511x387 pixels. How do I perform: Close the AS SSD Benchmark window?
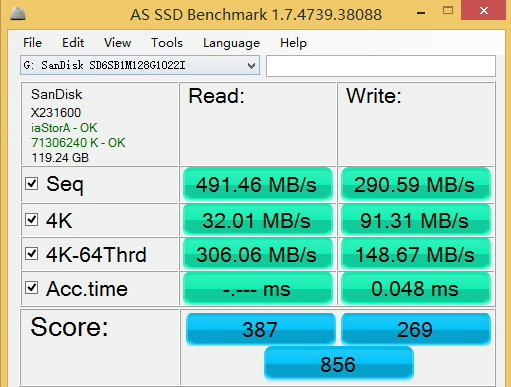pos(484,10)
